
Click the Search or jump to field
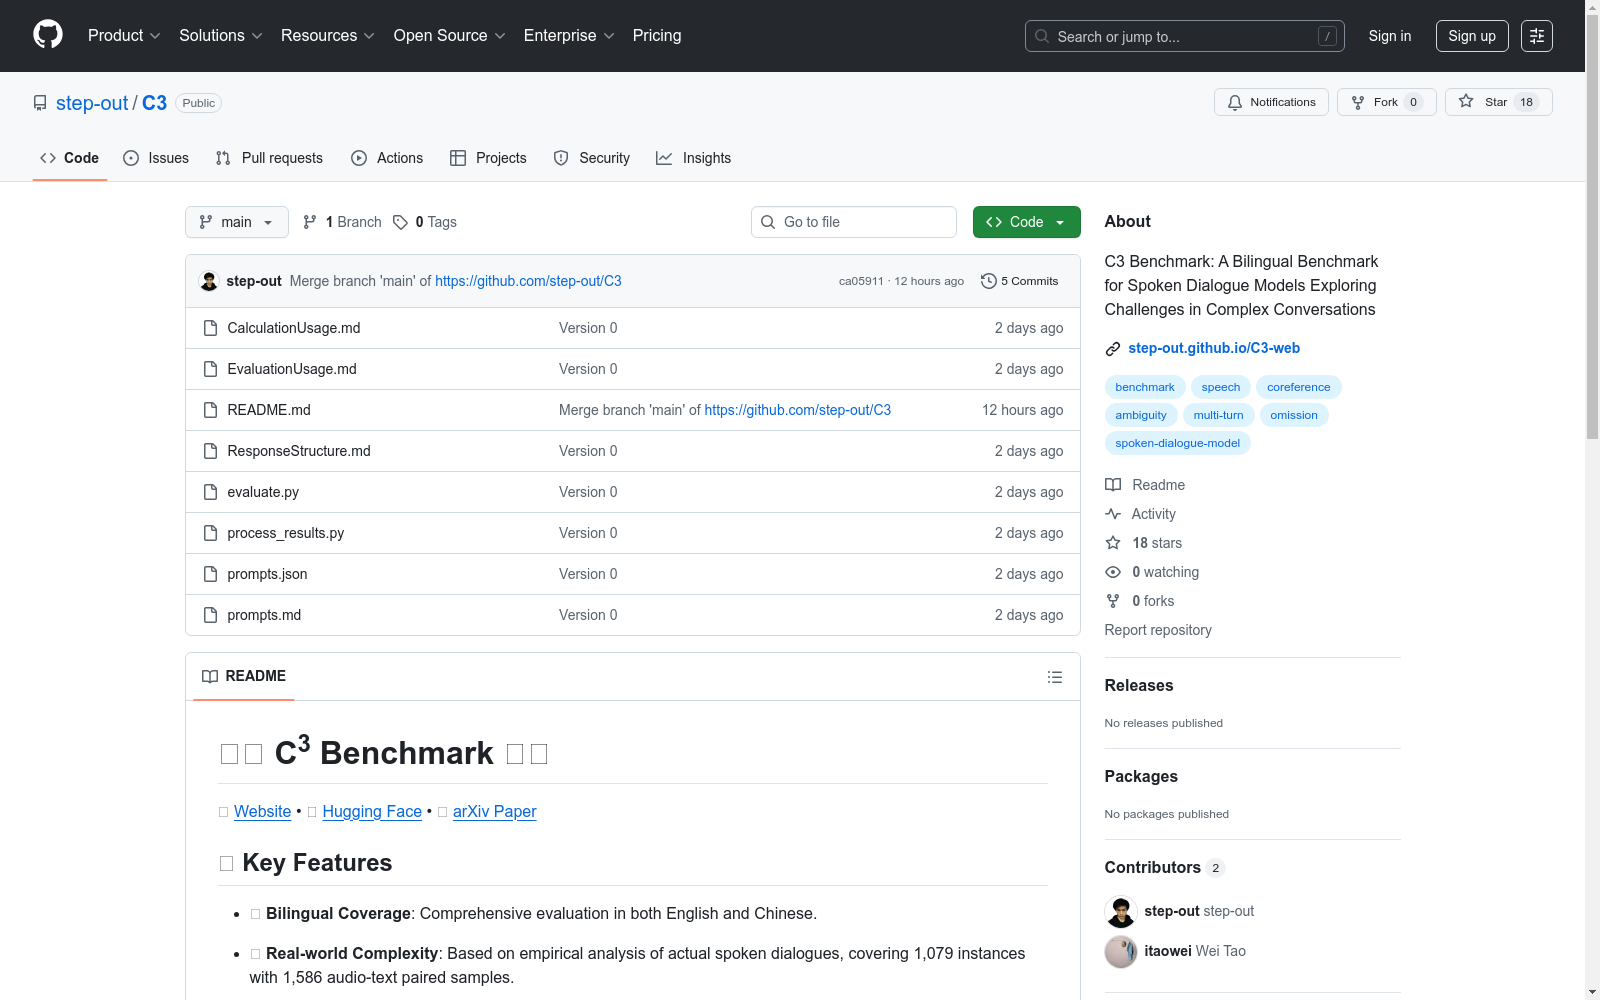coord(1185,36)
